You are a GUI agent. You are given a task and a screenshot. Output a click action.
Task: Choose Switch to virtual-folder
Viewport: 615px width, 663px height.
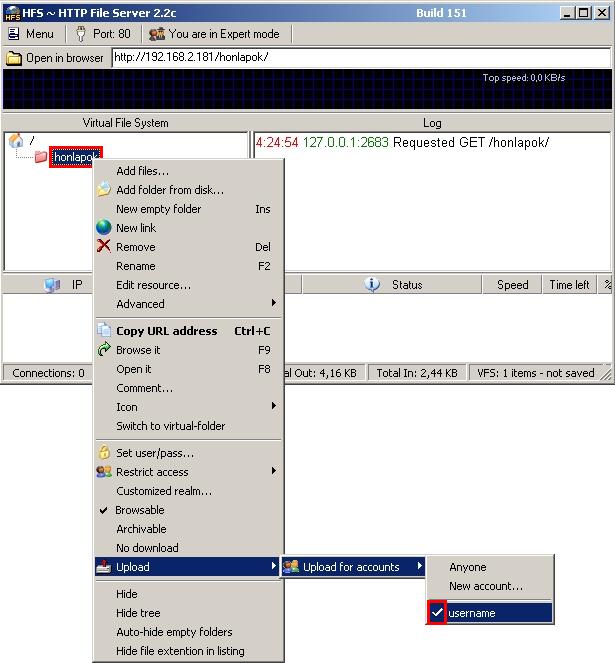pos(188,426)
